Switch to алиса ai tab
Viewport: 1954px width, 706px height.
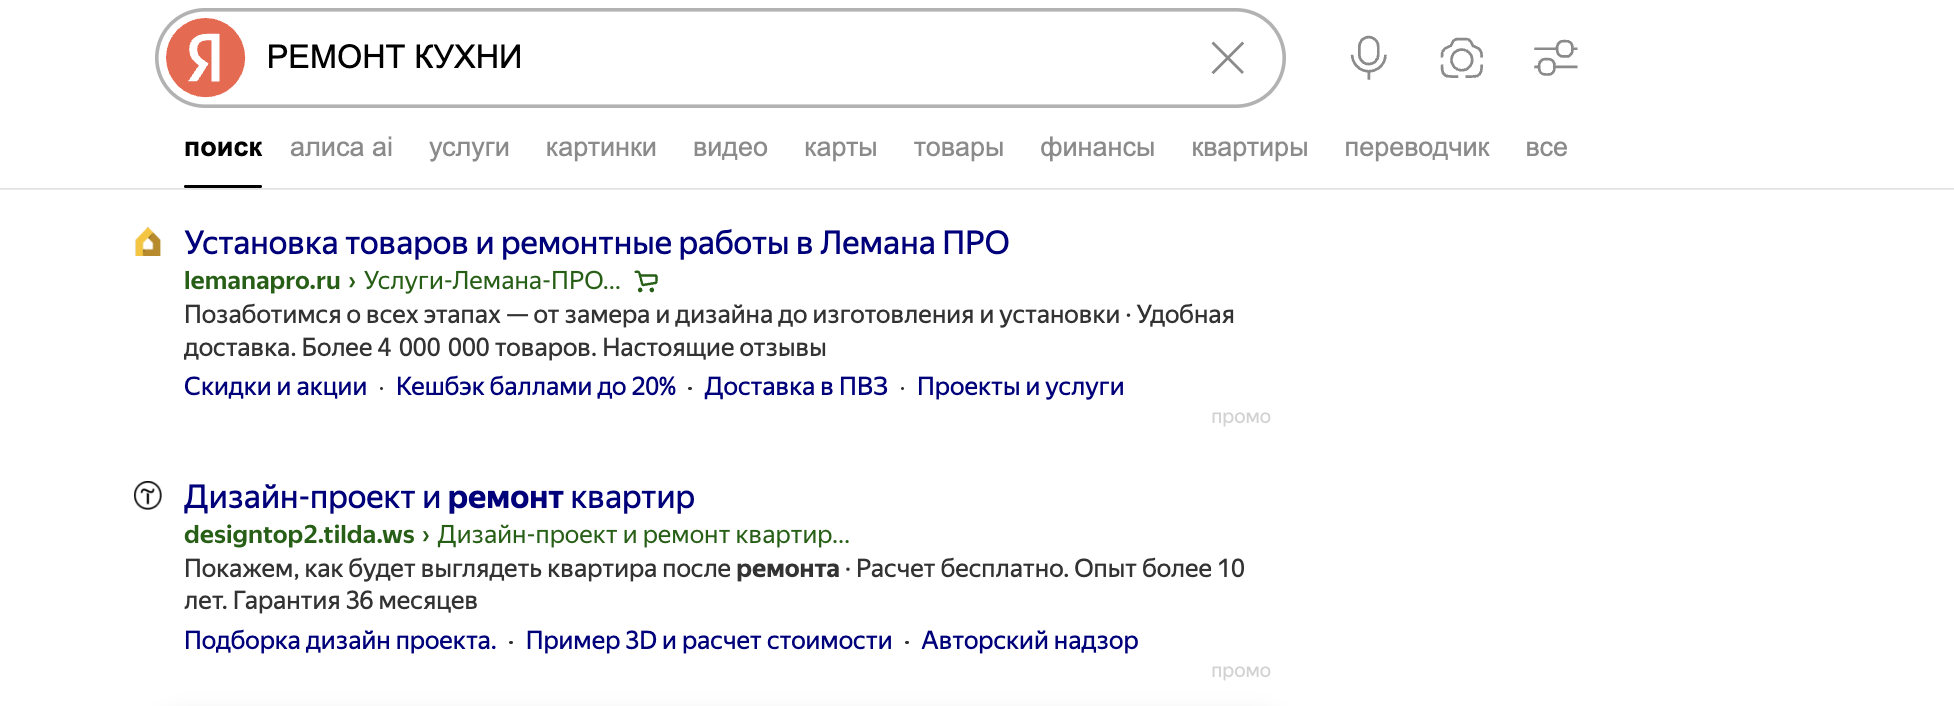coord(341,148)
